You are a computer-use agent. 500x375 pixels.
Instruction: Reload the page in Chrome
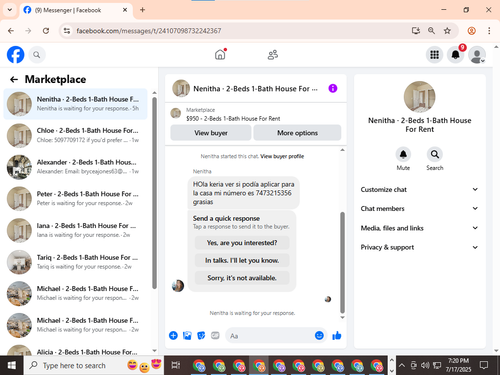click(x=46, y=31)
